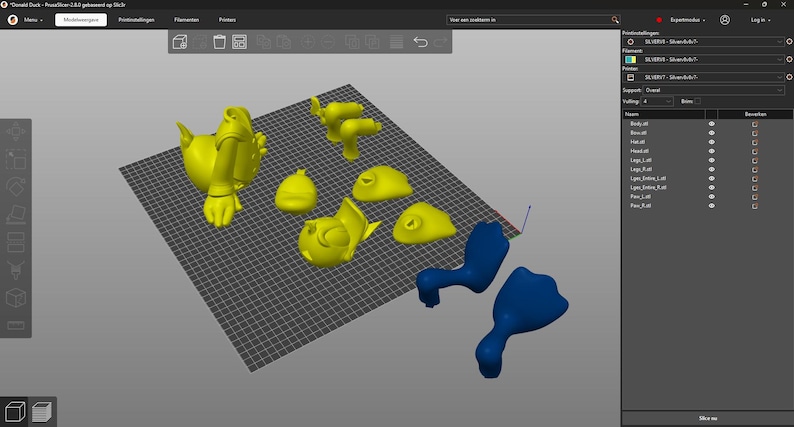Click the Delete all trash icon
The width and height of the screenshot is (794, 427).
click(x=219, y=42)
